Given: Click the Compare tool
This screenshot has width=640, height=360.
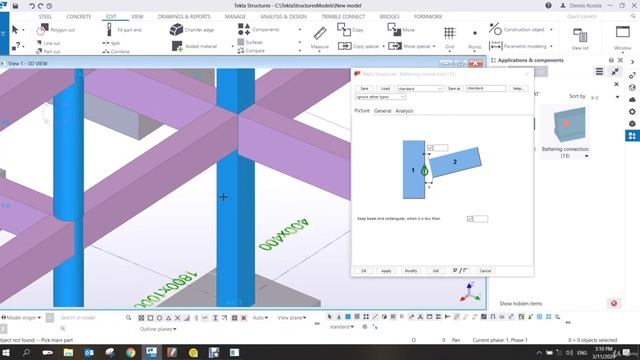Looking at the screenshot, I should pos(251,51).
